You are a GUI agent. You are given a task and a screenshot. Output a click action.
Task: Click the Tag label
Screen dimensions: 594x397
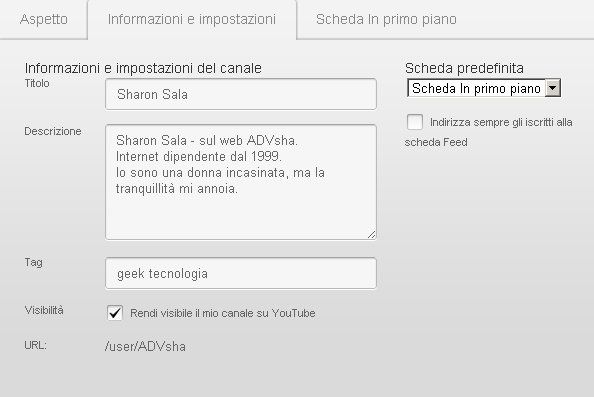pos(33,263)
